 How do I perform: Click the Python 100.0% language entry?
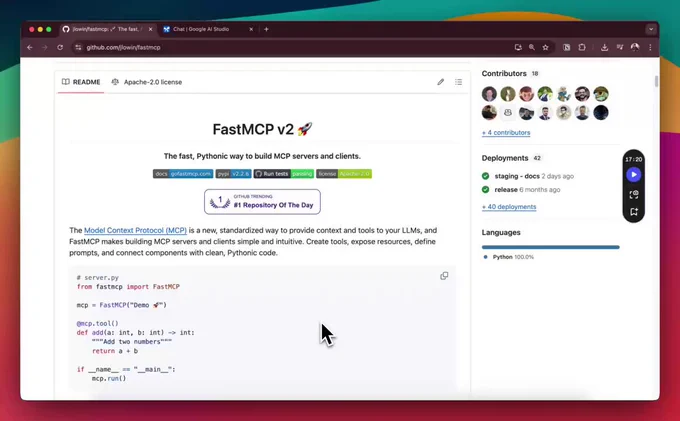point(509,257)
